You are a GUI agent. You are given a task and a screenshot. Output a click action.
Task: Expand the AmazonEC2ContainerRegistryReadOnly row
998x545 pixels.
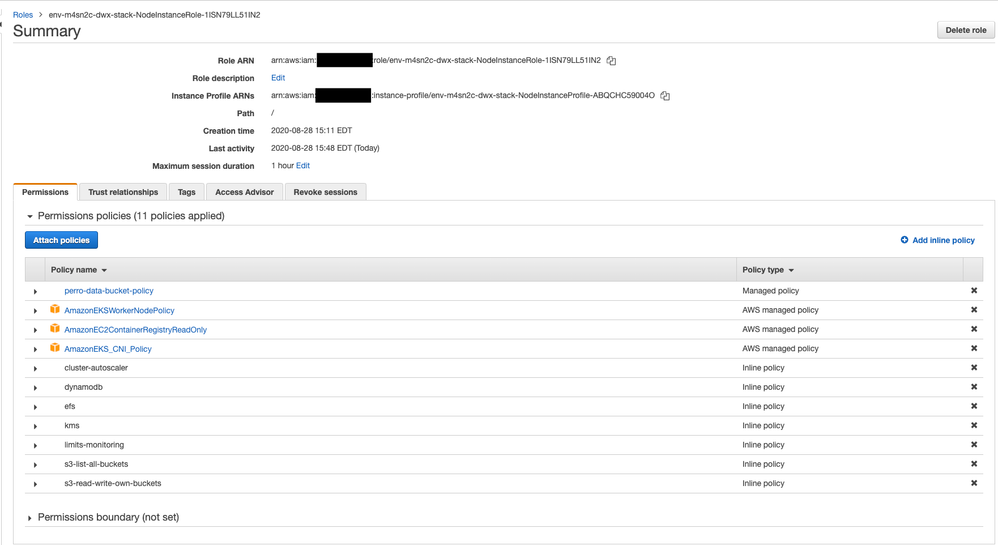coord(36,330)
